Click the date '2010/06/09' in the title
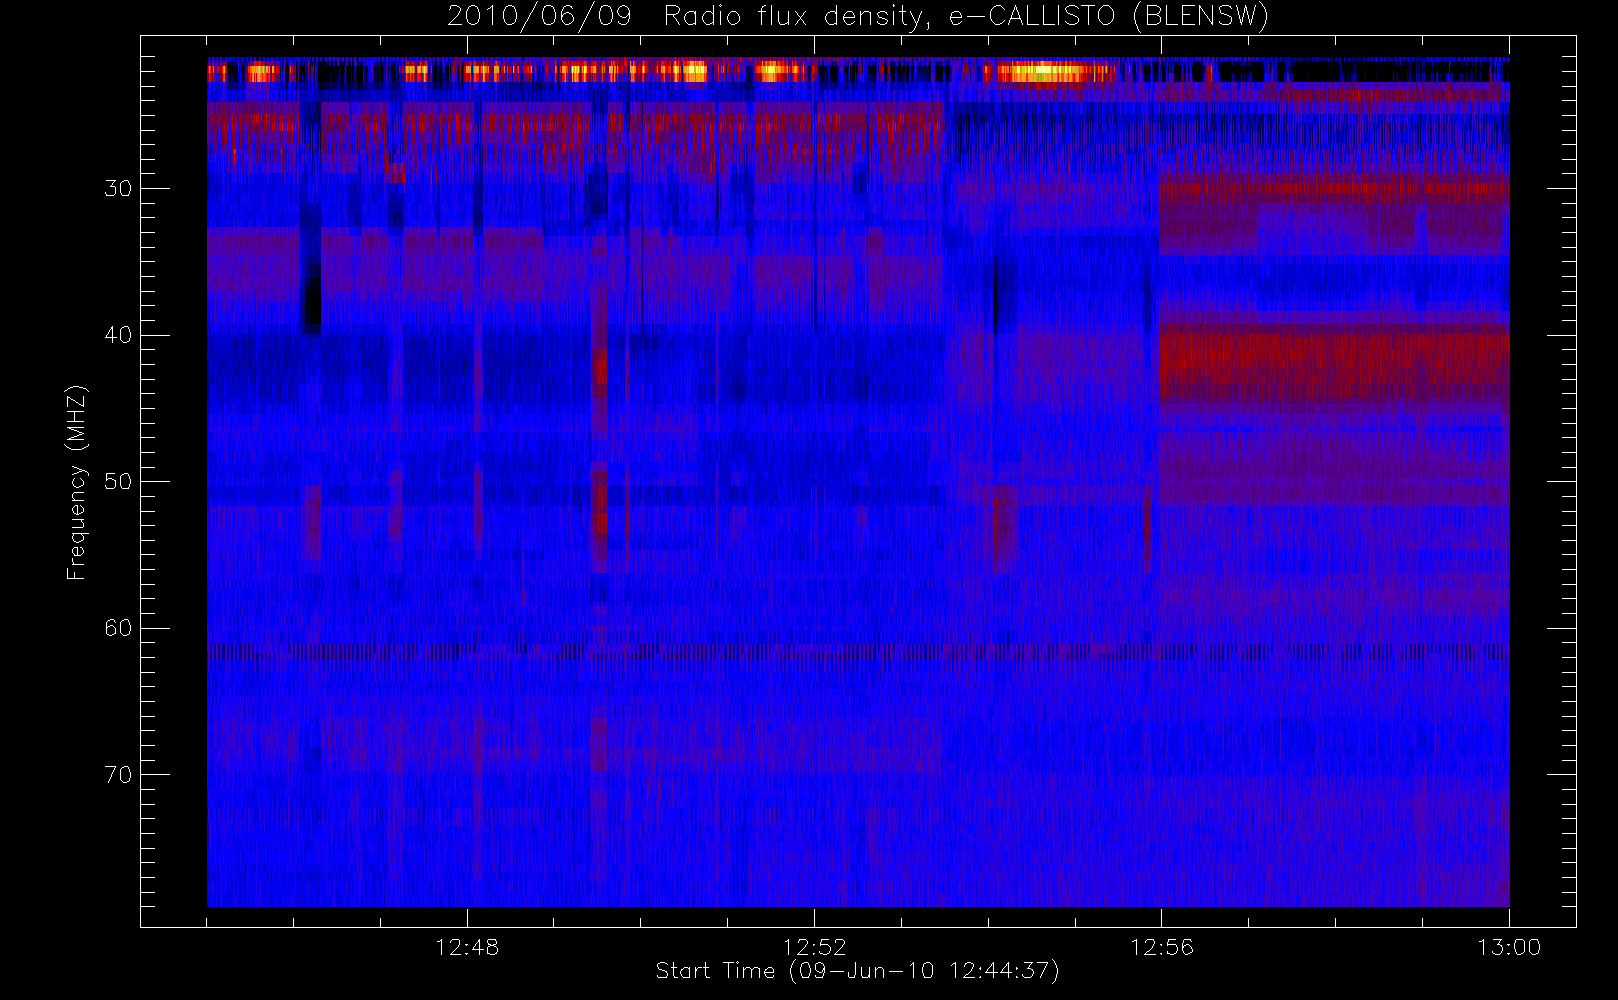The height and width of the screenshot is (1000, 1618). click(x=539, y=17)
